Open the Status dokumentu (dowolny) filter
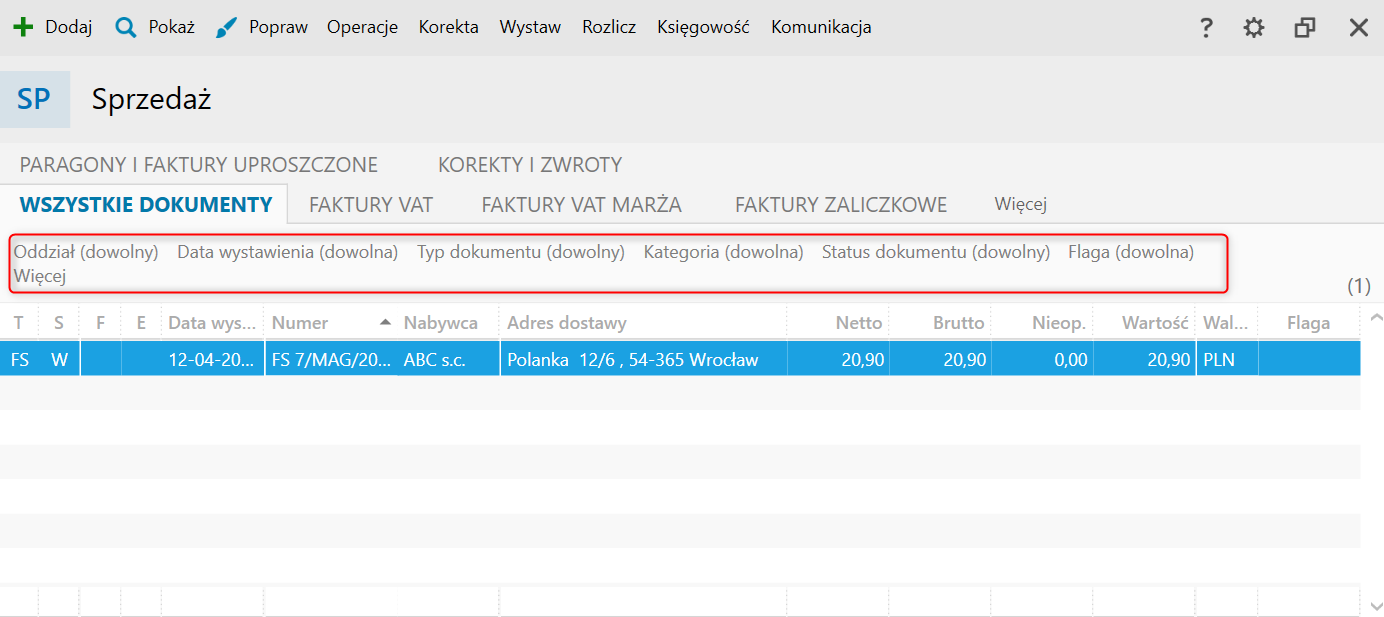 (x=936, y=252)
